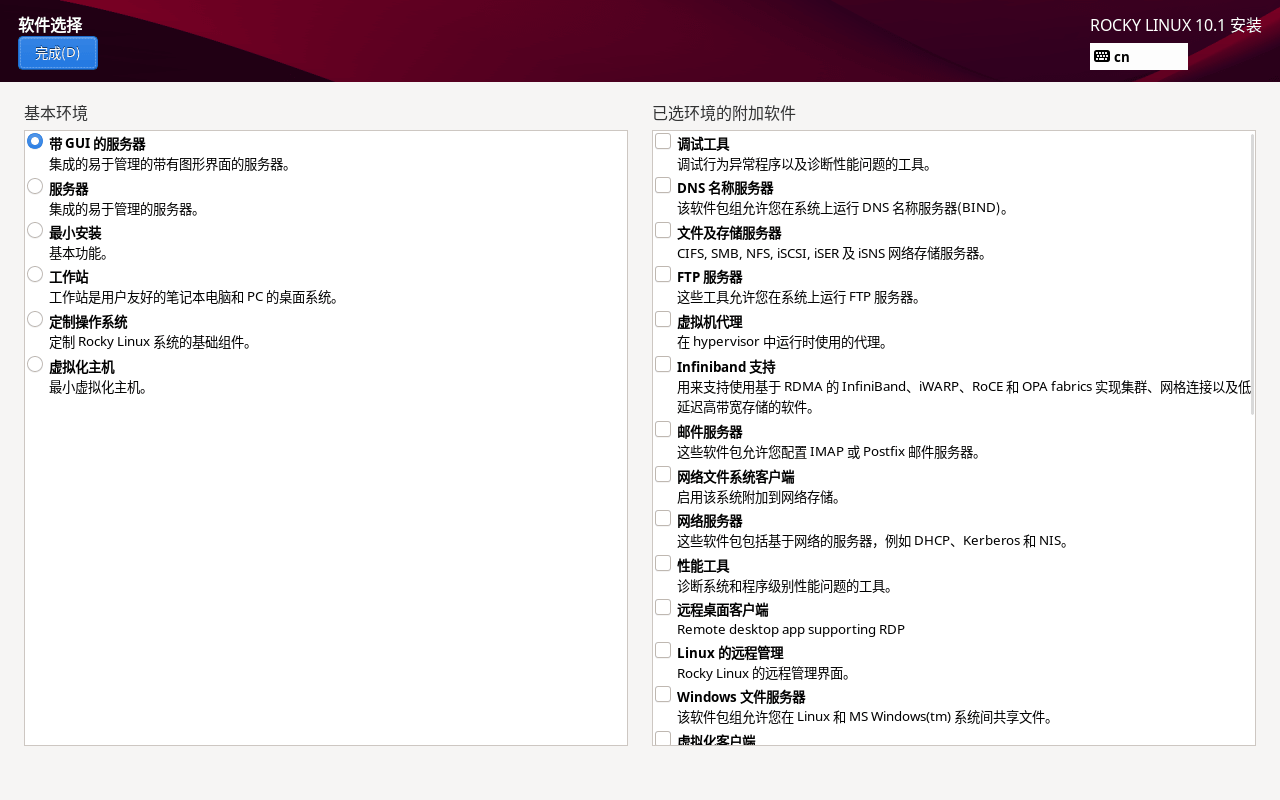
Task: Tick the 远程桌面客户端 checkbox
Action: point(663,607)
